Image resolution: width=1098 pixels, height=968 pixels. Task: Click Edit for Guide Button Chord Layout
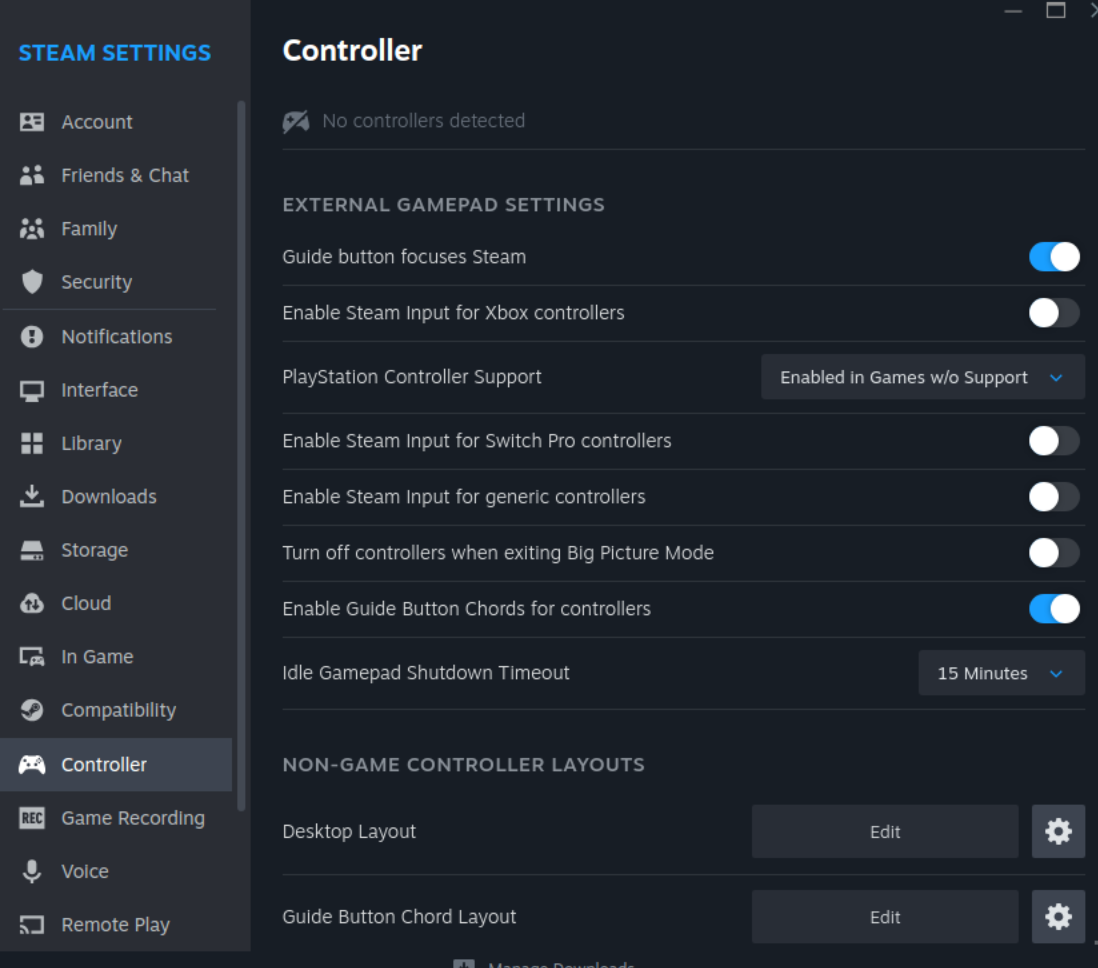click(x=885, y=917)
